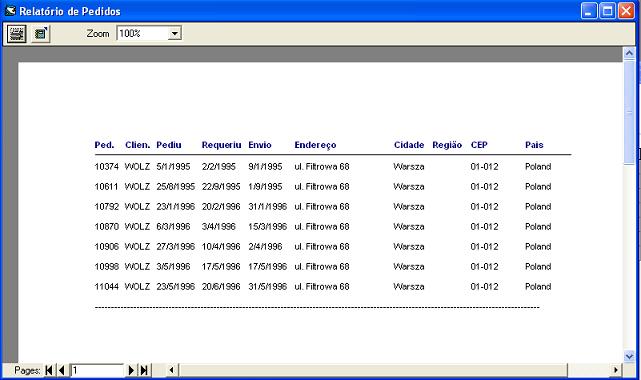Click the date 2/2/1995
The height and width of the screenshot is (380, 641).
219,167
